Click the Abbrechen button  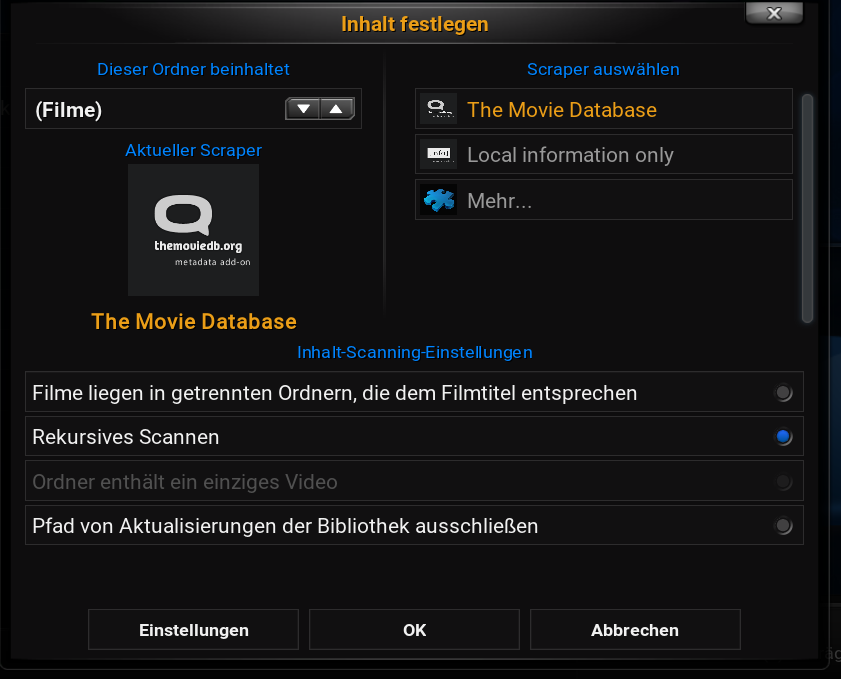point(635,630)
